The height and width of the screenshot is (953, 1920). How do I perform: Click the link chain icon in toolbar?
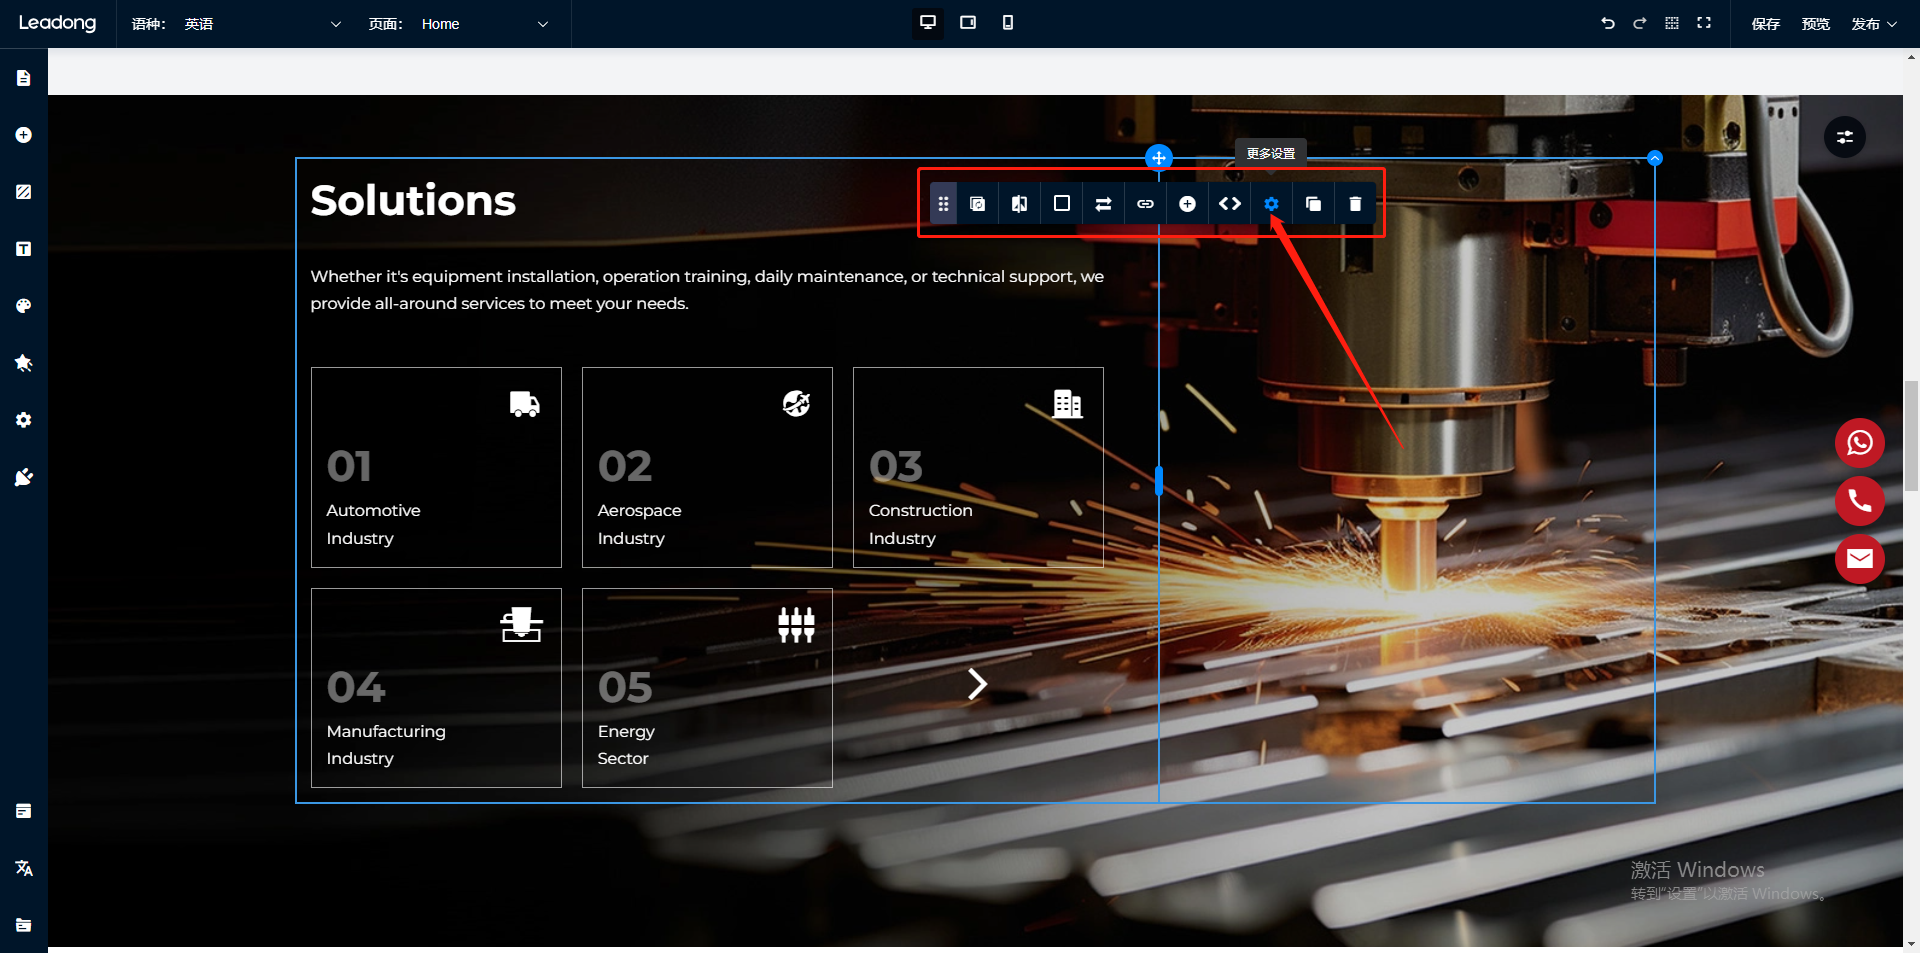(1145, 204)
